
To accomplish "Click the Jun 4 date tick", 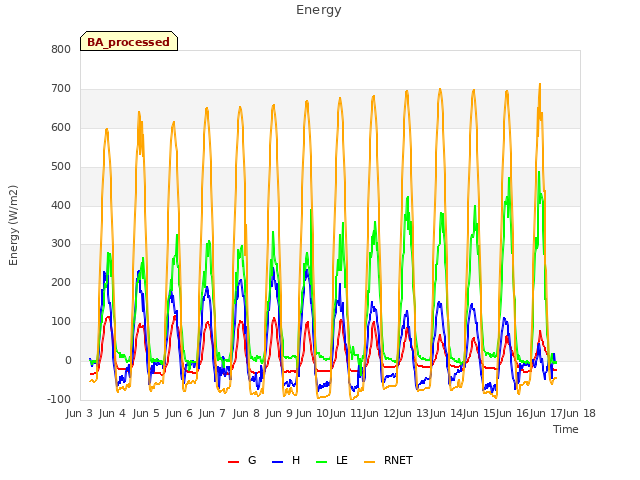I will tap(112, 413).
